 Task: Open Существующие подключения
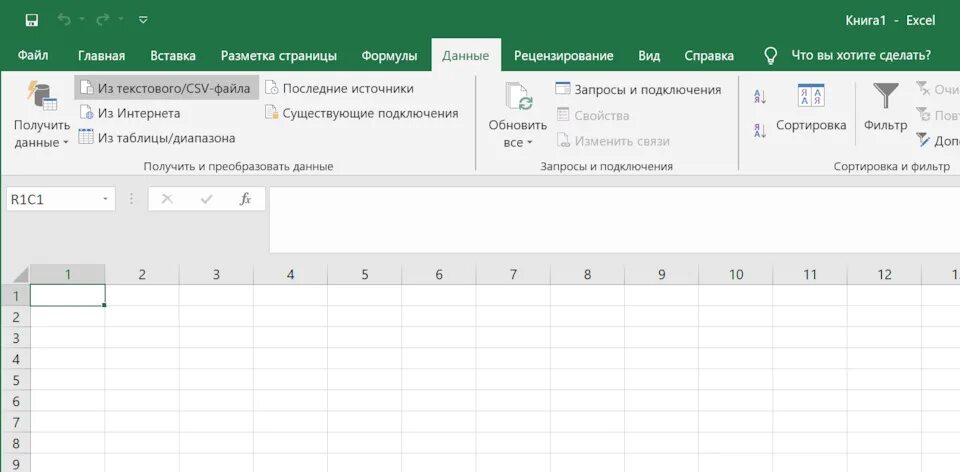361,113
